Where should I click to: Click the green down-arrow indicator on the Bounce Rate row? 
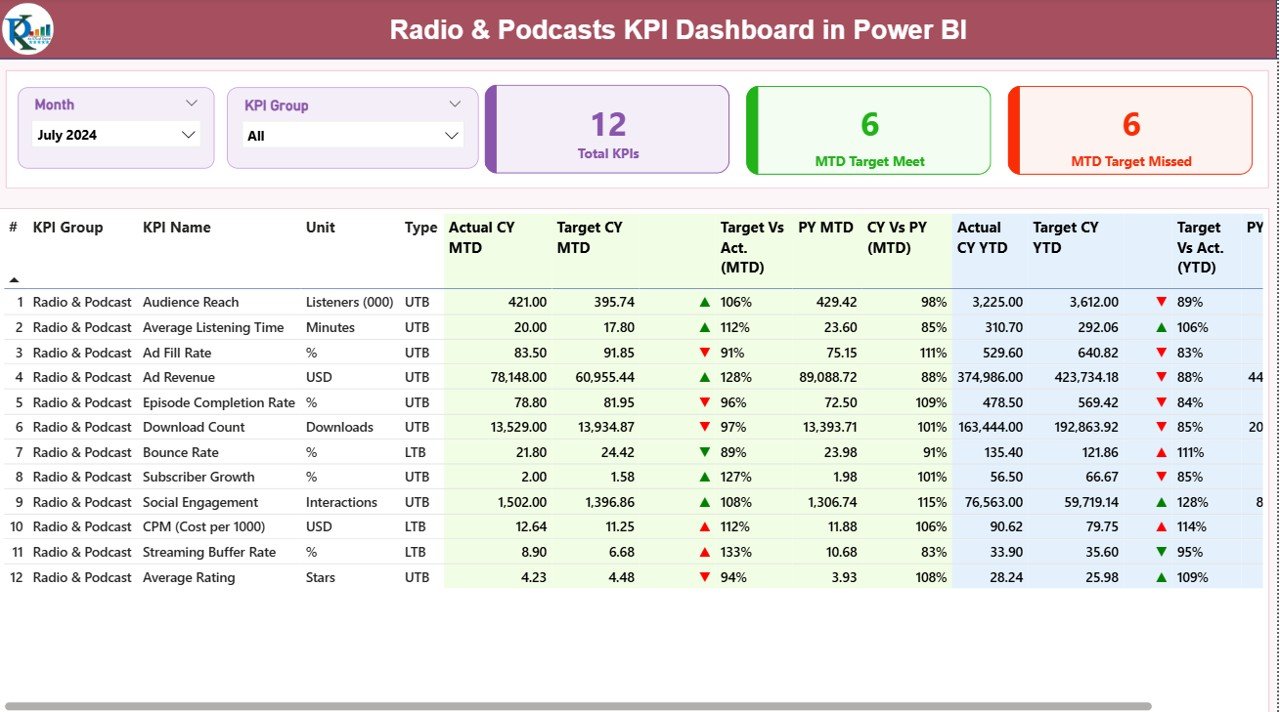709,452
